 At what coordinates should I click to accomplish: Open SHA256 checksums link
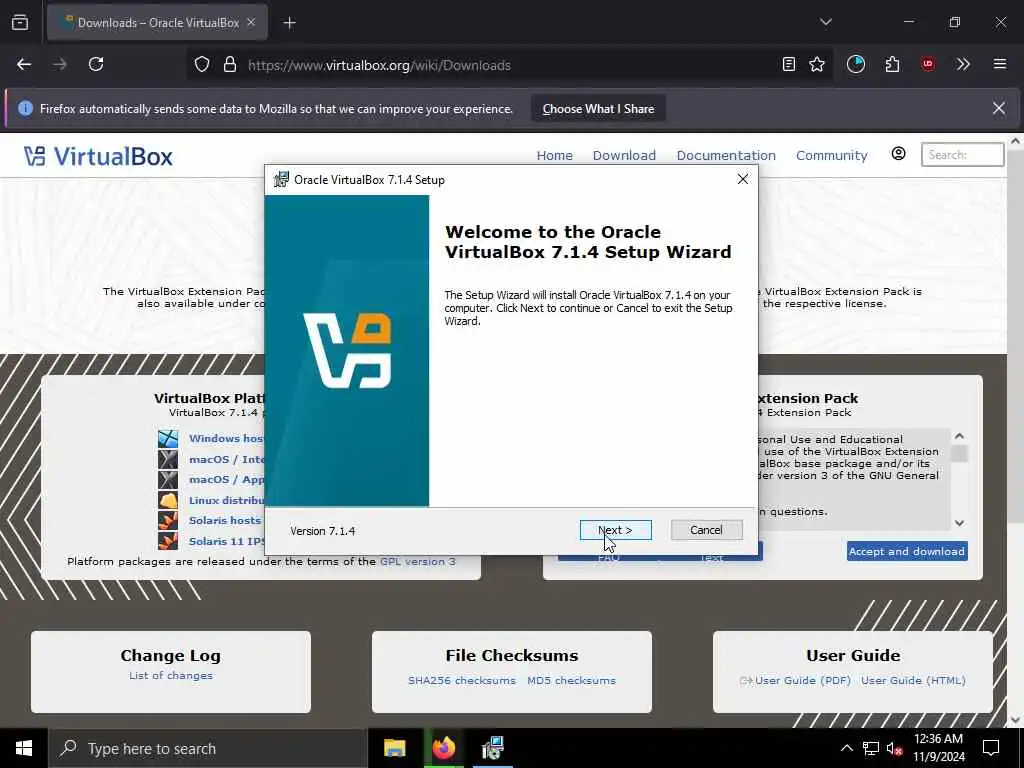click(x=462, y=680)
